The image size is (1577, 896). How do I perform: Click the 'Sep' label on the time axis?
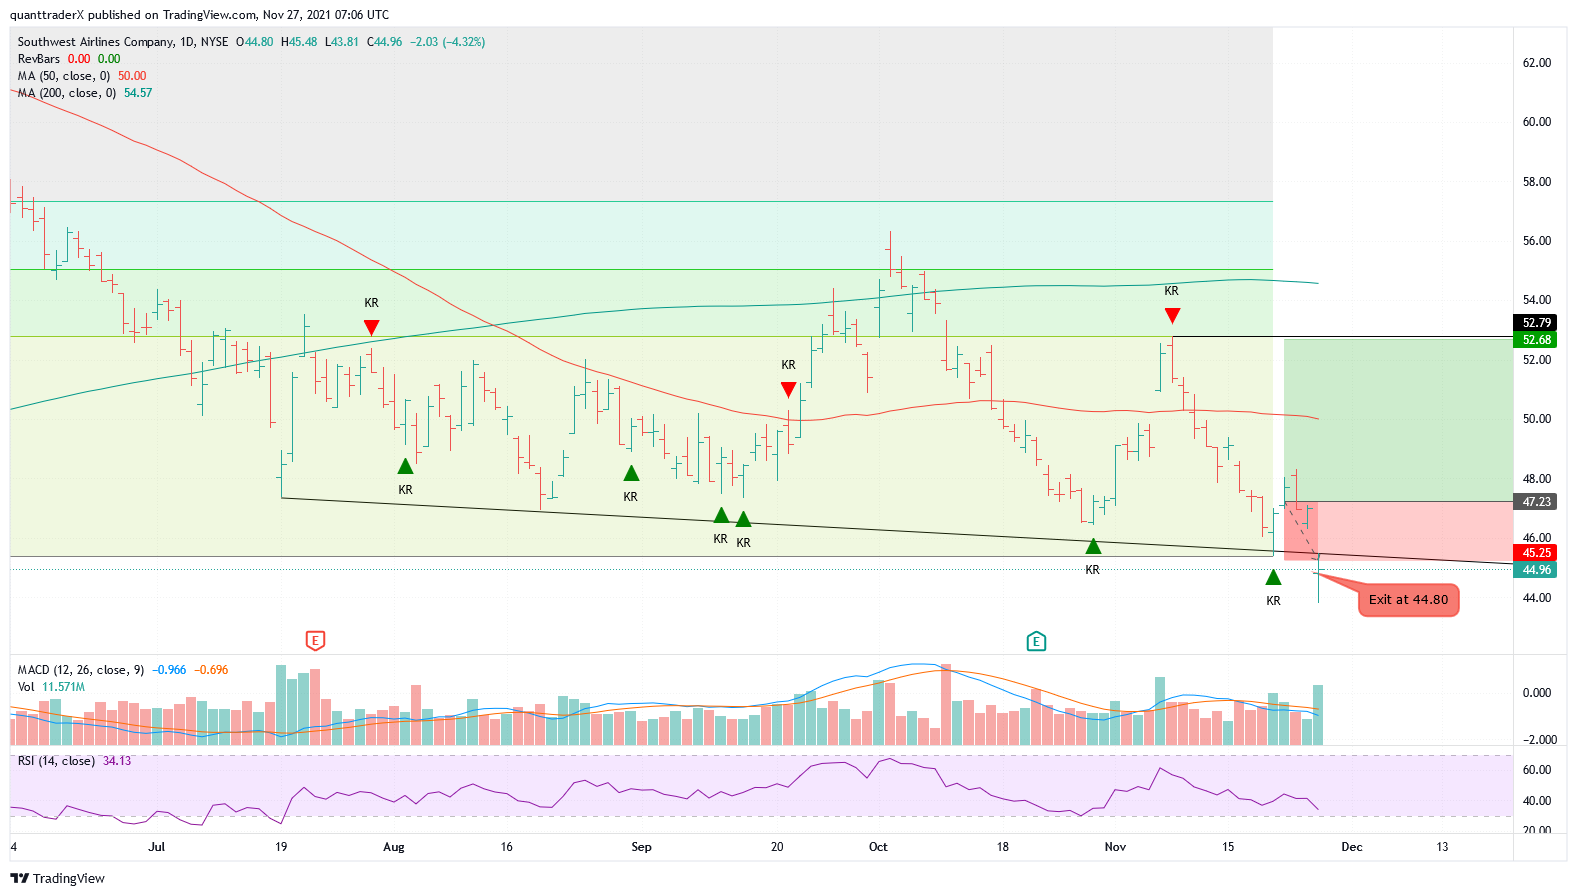[x=641, y=847]
